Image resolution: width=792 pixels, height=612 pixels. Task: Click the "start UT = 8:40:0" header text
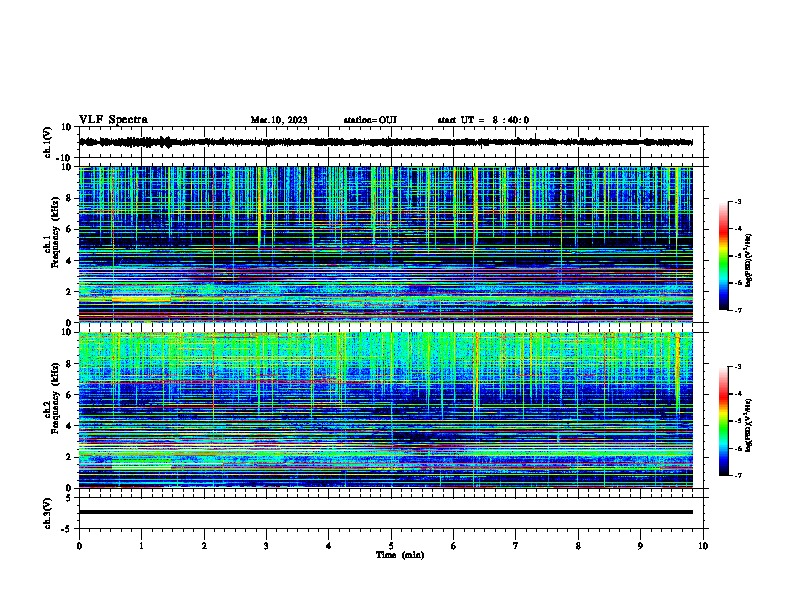(x=483, y=120)
